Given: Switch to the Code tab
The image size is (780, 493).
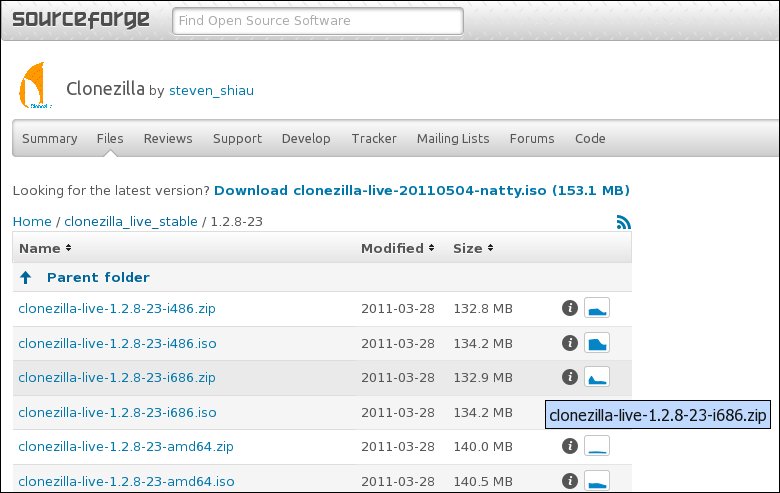Looking at the screenshot, I should (590, 138).
